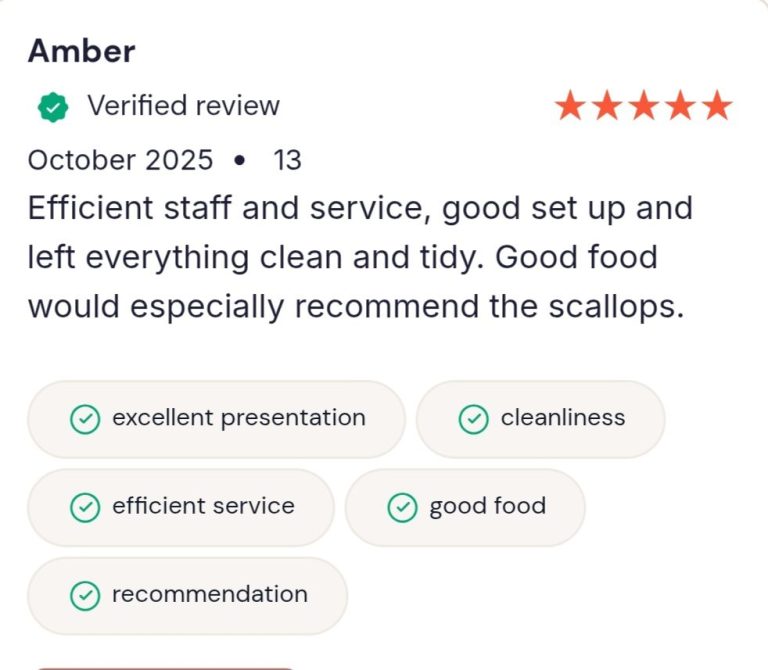Choose the 'good food' tag text
This screenshot has width=768, height=670.
click(487, 506)
